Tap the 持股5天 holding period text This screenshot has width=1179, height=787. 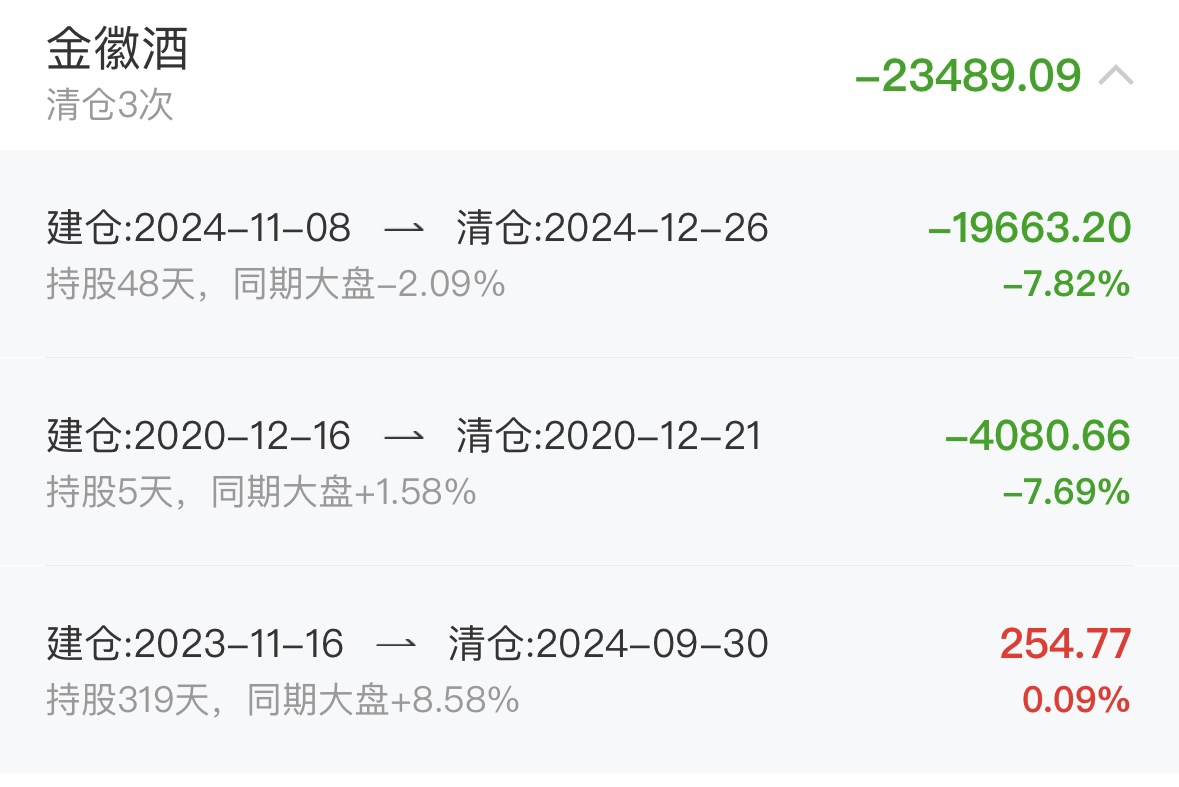(x=111, y=492)
